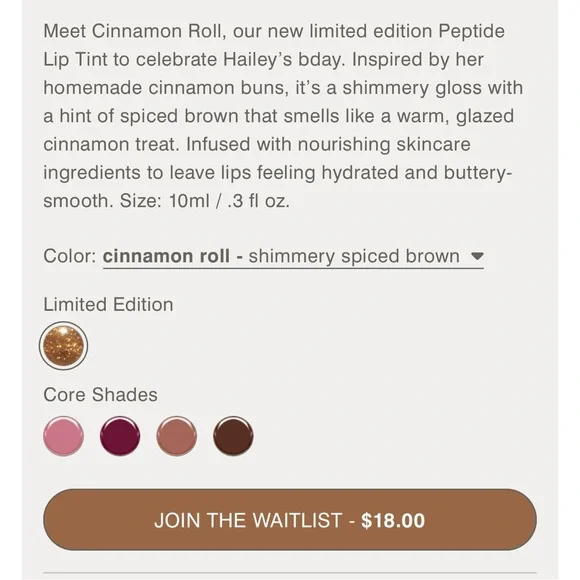Expand the cinnamon roll color selector
Viewport: 580px width, 580px height.
293,257
